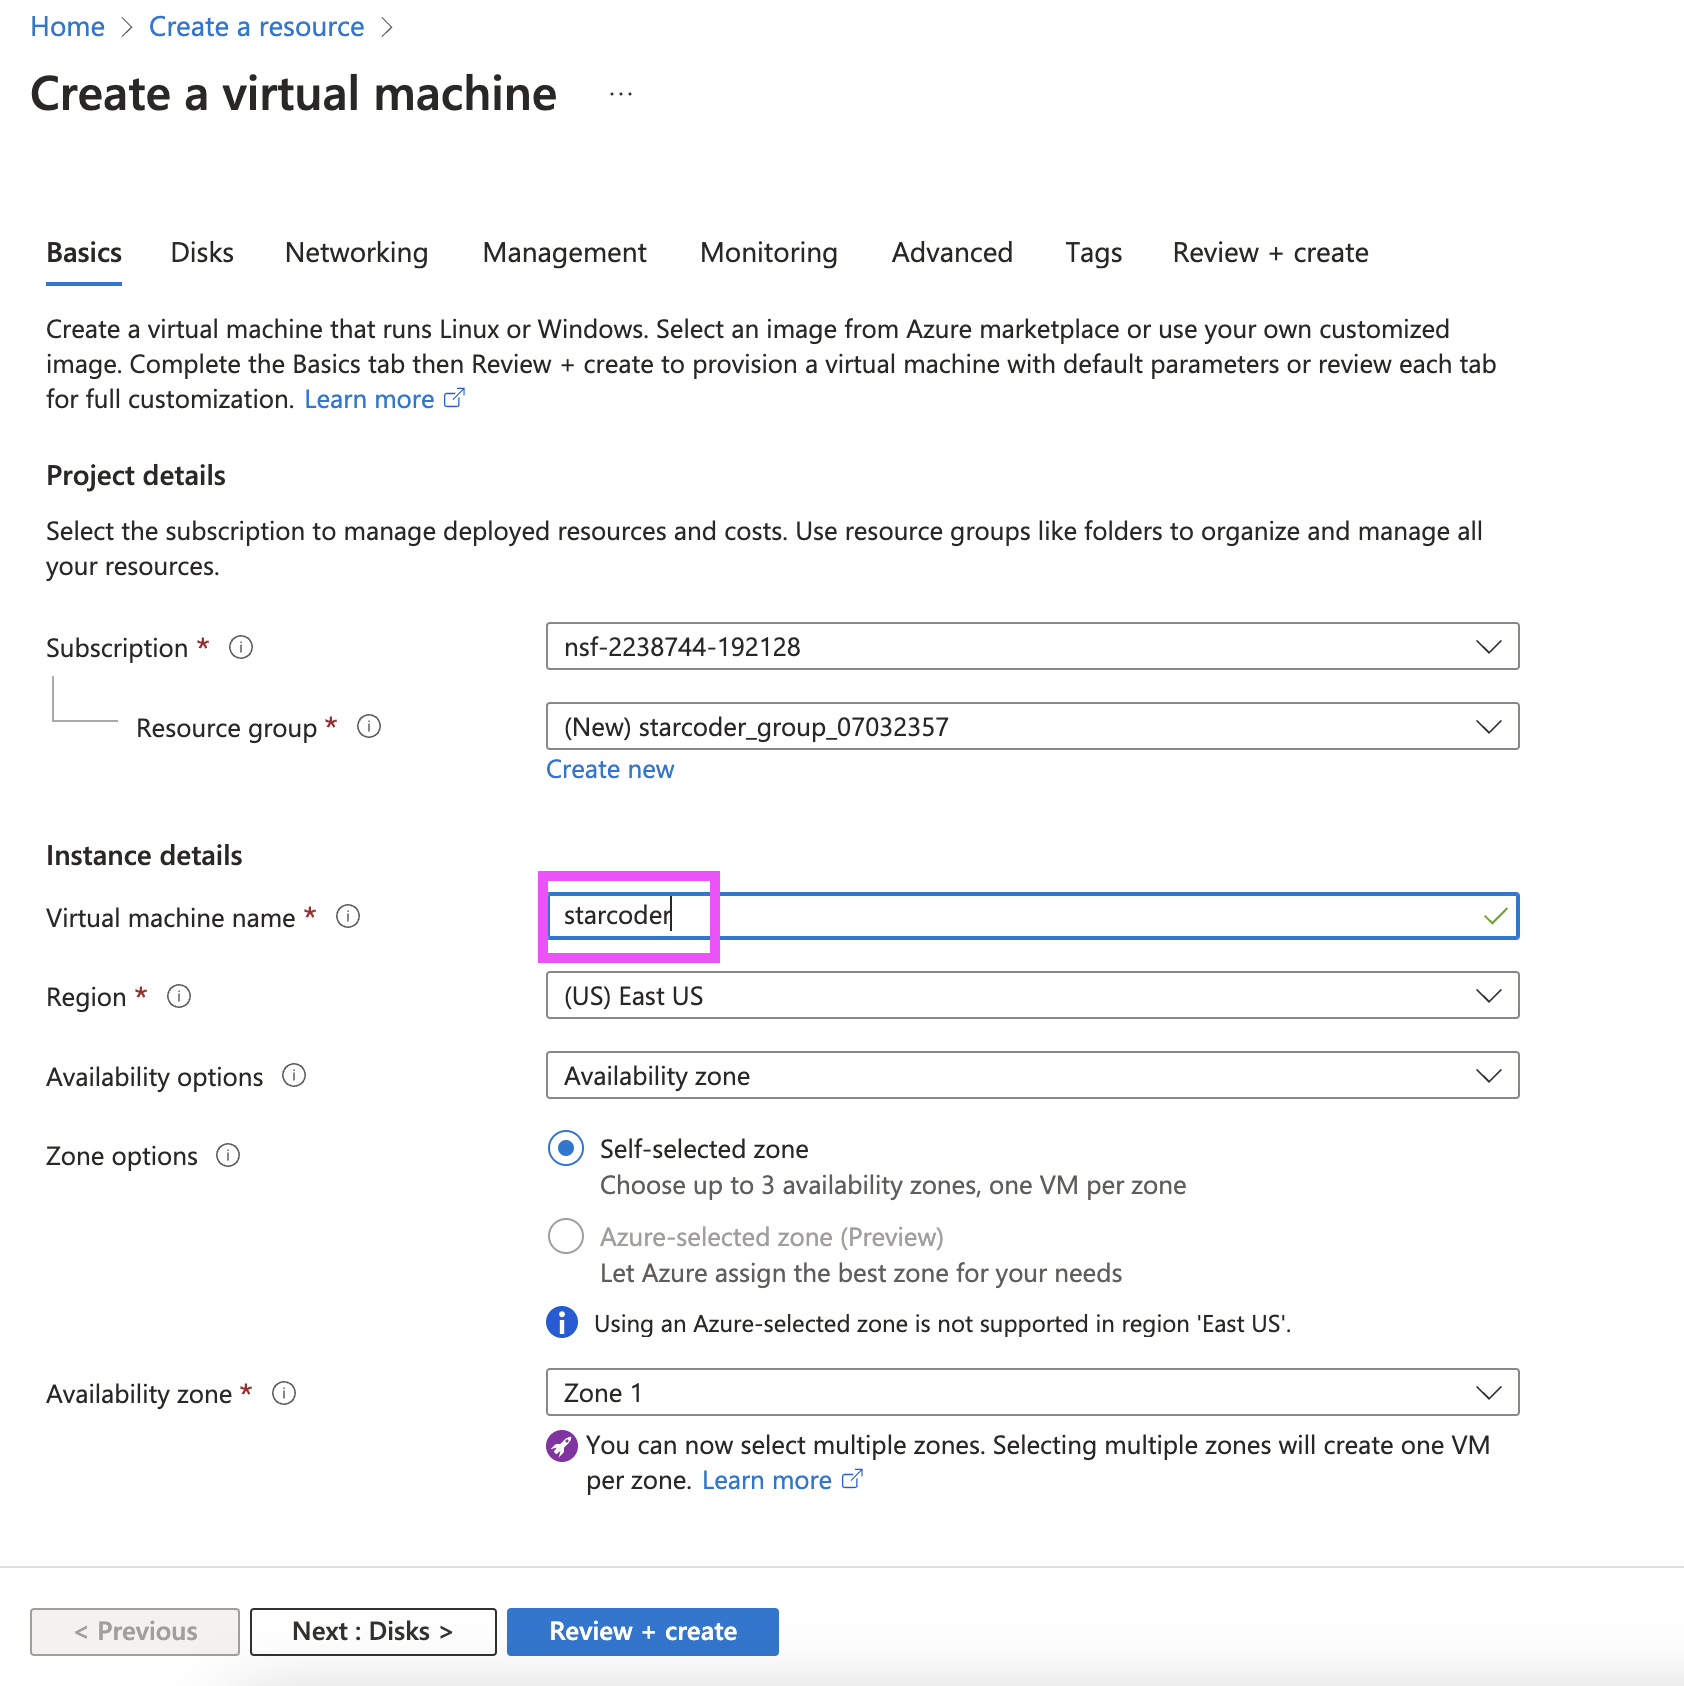Click the Virtual machine name info icon
The height and width of the screenshot is (1686, 1684).
(348, 916)
